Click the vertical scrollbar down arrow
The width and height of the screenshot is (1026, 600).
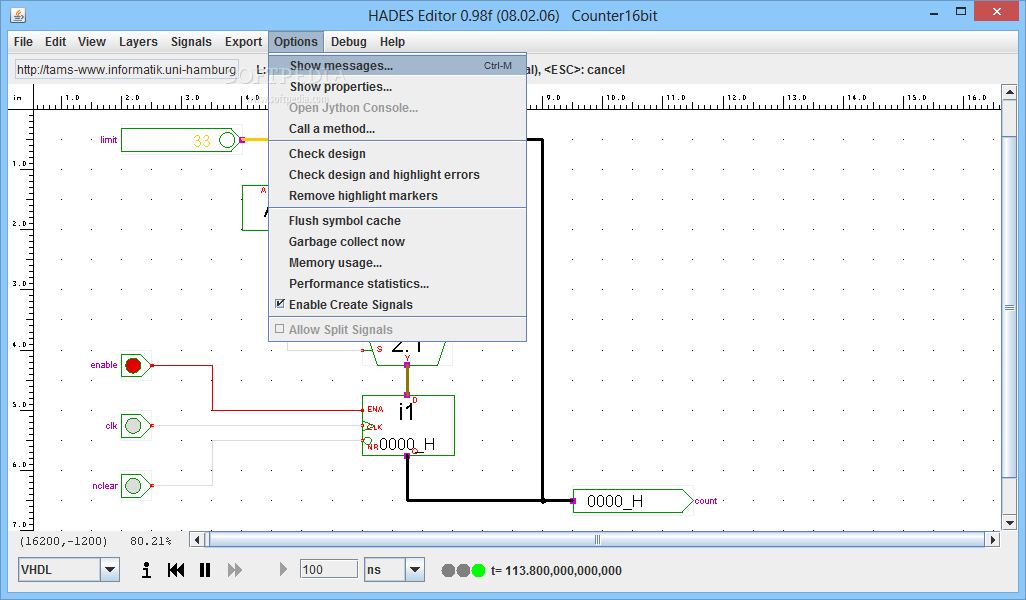[x=1009, y=522]
